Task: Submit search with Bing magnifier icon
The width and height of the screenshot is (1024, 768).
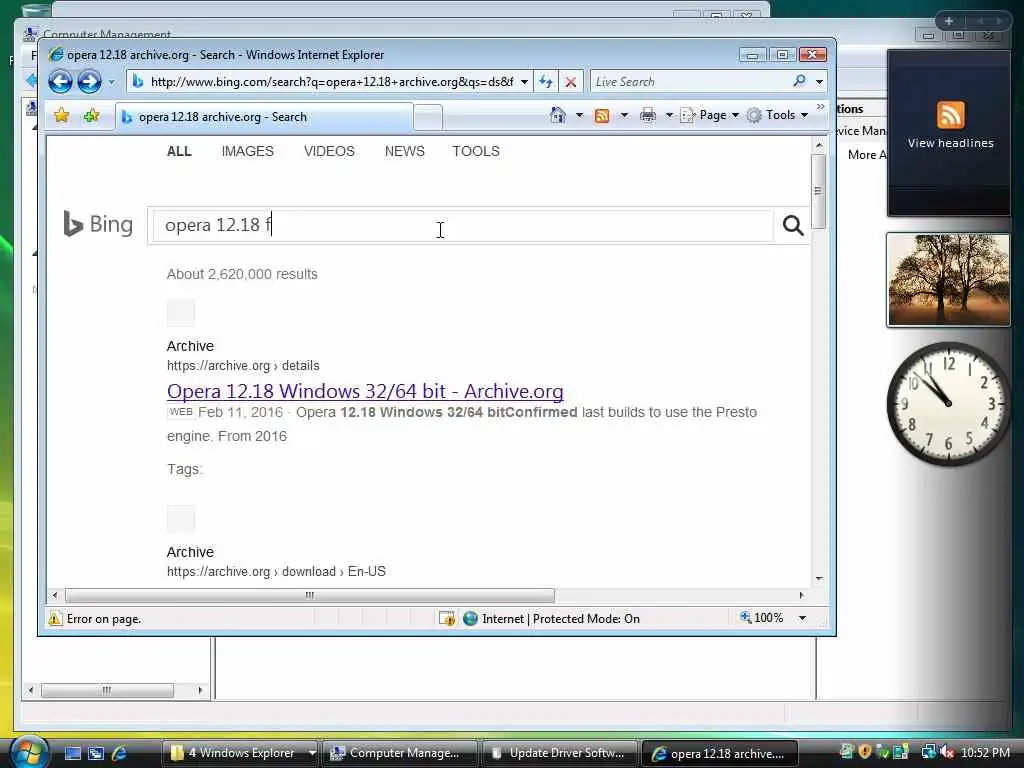Action: click(793, 225)
